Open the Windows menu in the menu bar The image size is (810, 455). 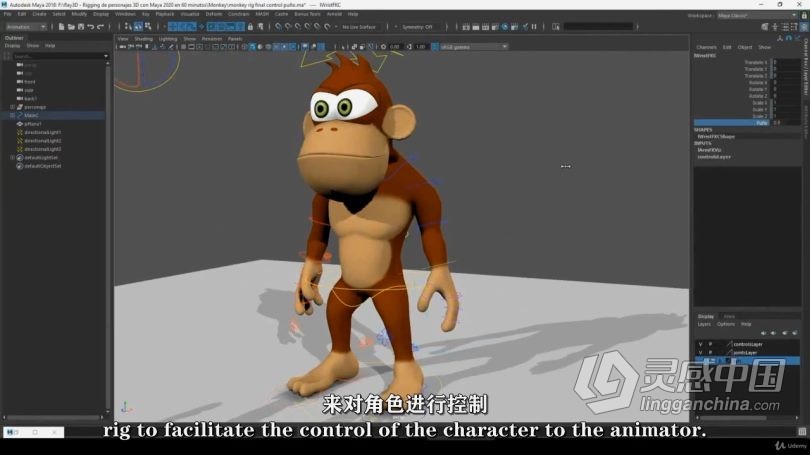click(x=125, y=14)
